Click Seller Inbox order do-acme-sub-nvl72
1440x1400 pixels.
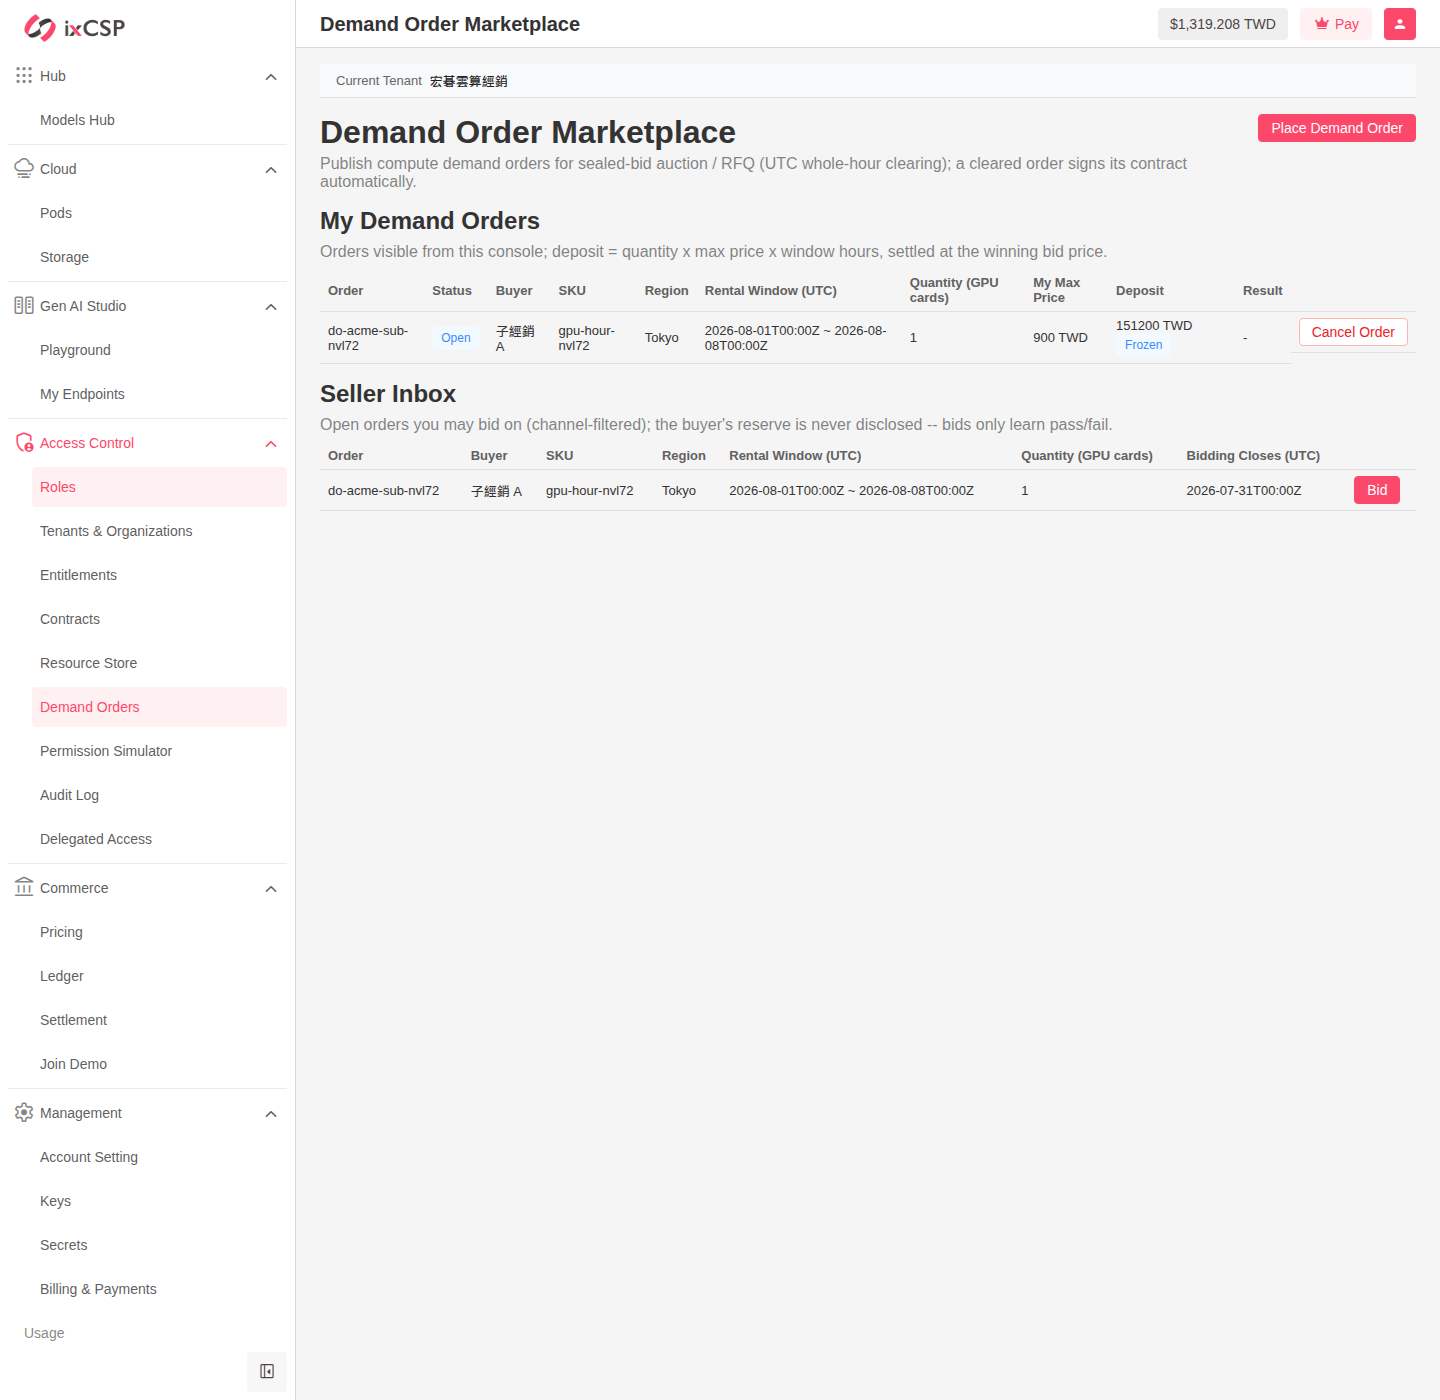pyautogui.click(x=384, y=491)
